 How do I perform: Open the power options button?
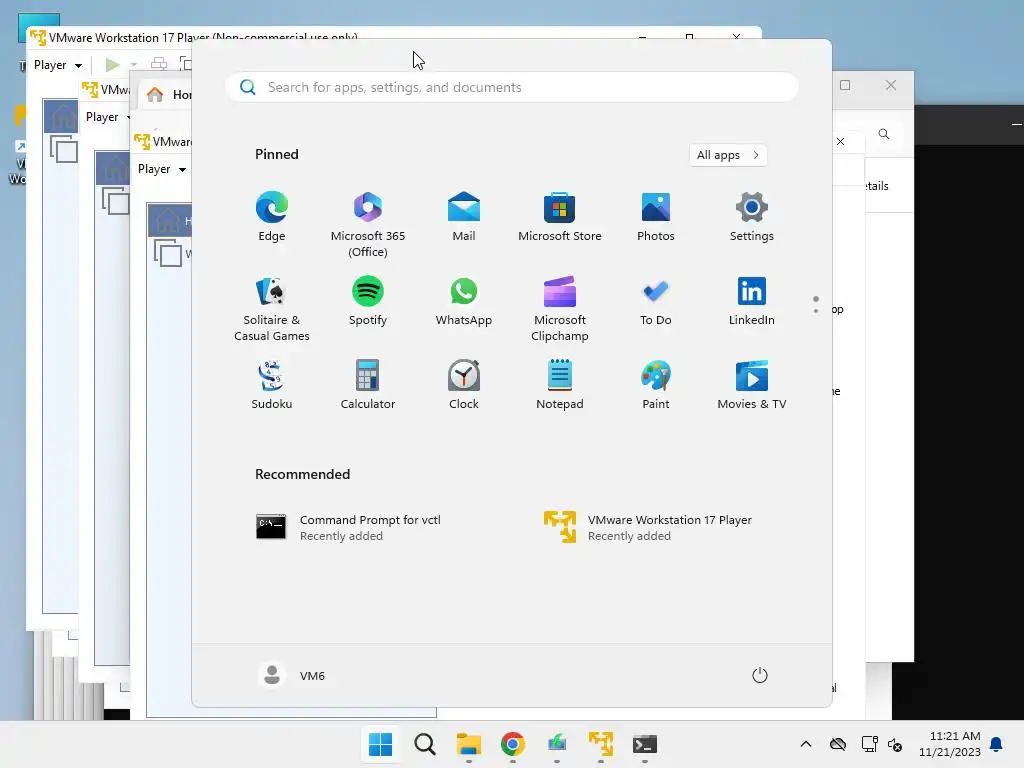[760, 675]
